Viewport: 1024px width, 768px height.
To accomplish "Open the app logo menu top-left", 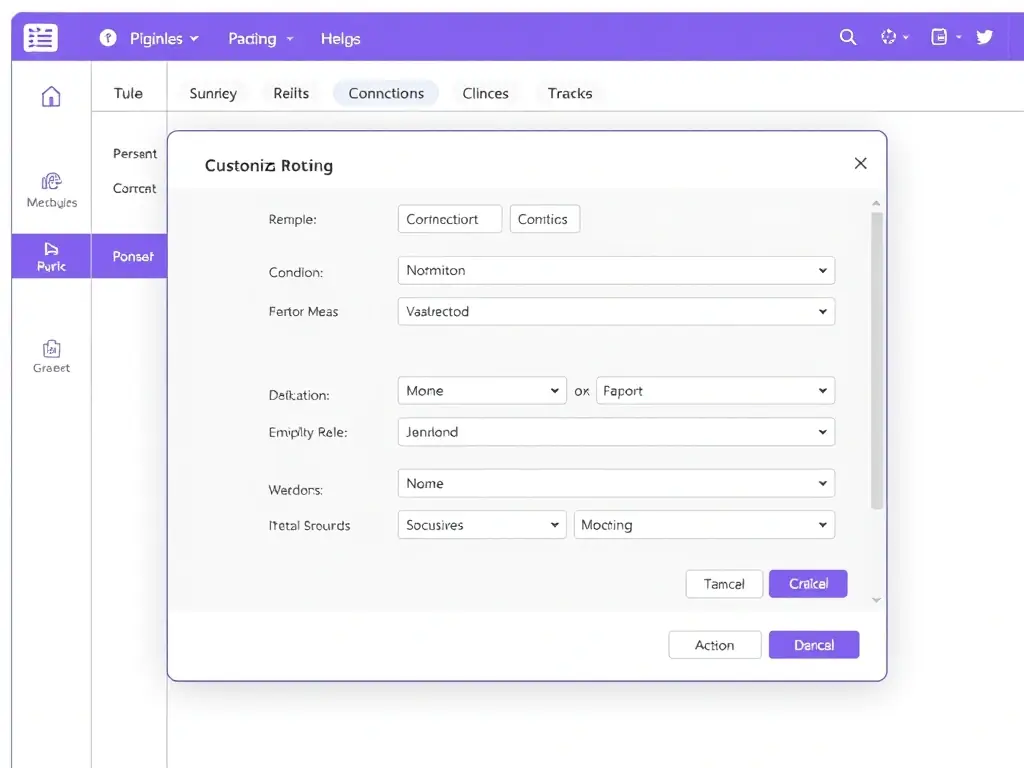I will [x=40, y=37].
